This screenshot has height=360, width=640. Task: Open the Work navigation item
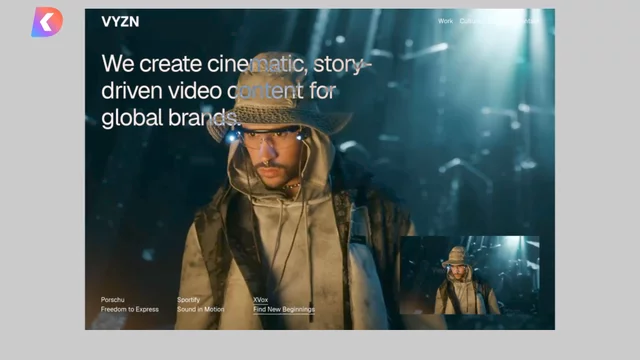coord(445,21)
